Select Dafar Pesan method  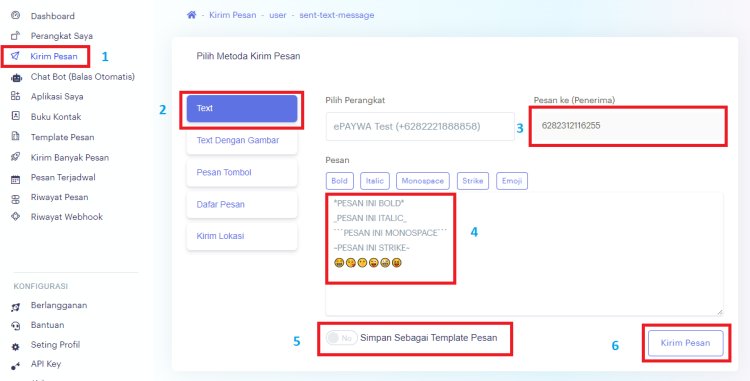point(242,205)
